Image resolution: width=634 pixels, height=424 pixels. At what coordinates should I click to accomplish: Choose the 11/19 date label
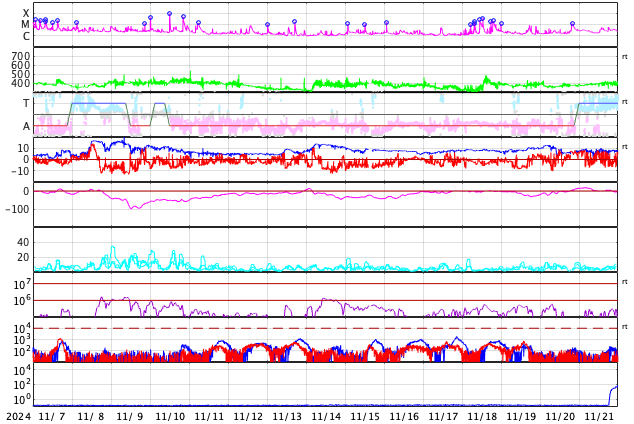pyautogui.click(x=522, y=416)
